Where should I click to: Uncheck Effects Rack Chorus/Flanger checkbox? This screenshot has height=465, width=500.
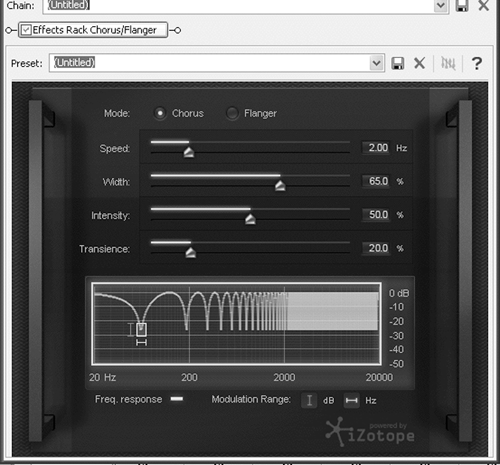pos(26,30)
